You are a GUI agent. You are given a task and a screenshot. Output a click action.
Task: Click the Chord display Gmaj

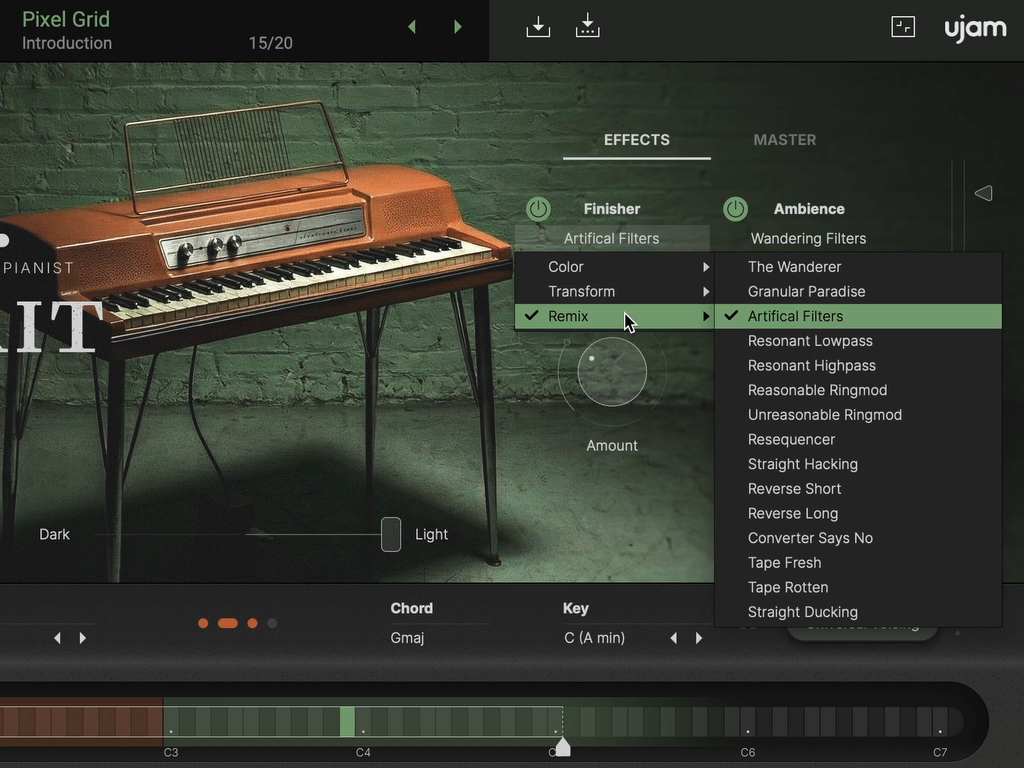click(407, 638)
